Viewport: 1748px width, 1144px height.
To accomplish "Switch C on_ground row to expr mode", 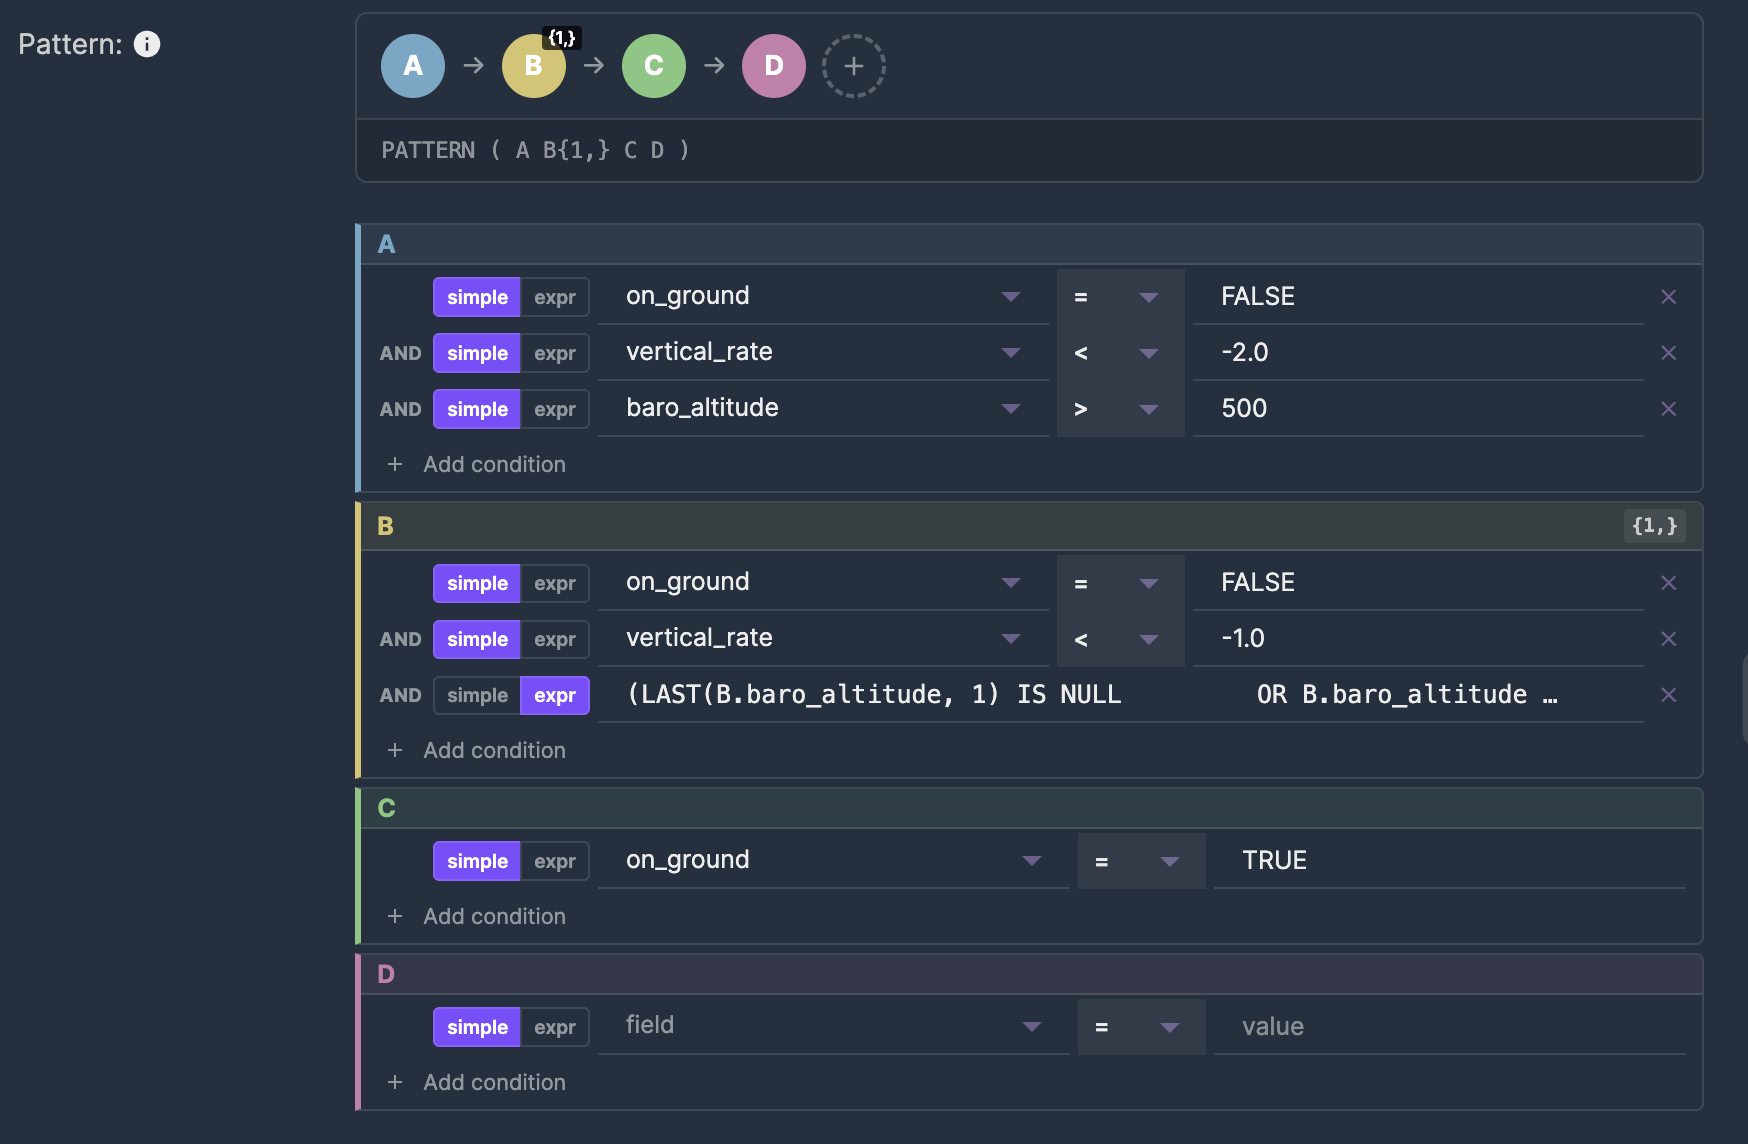I will coord(555,861).
